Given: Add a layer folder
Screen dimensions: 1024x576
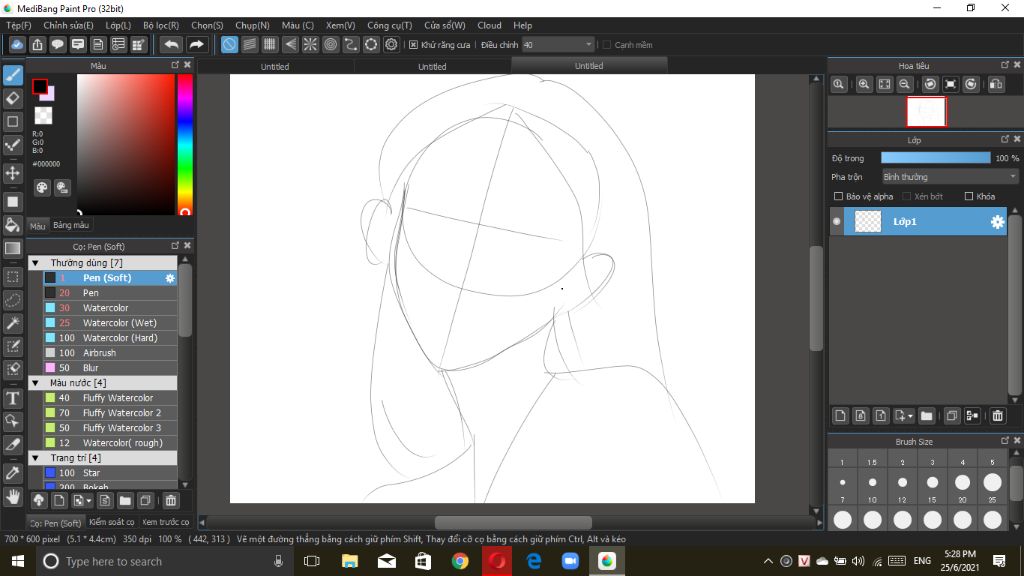Looking at the screenshot, I should tap(926, 416).
